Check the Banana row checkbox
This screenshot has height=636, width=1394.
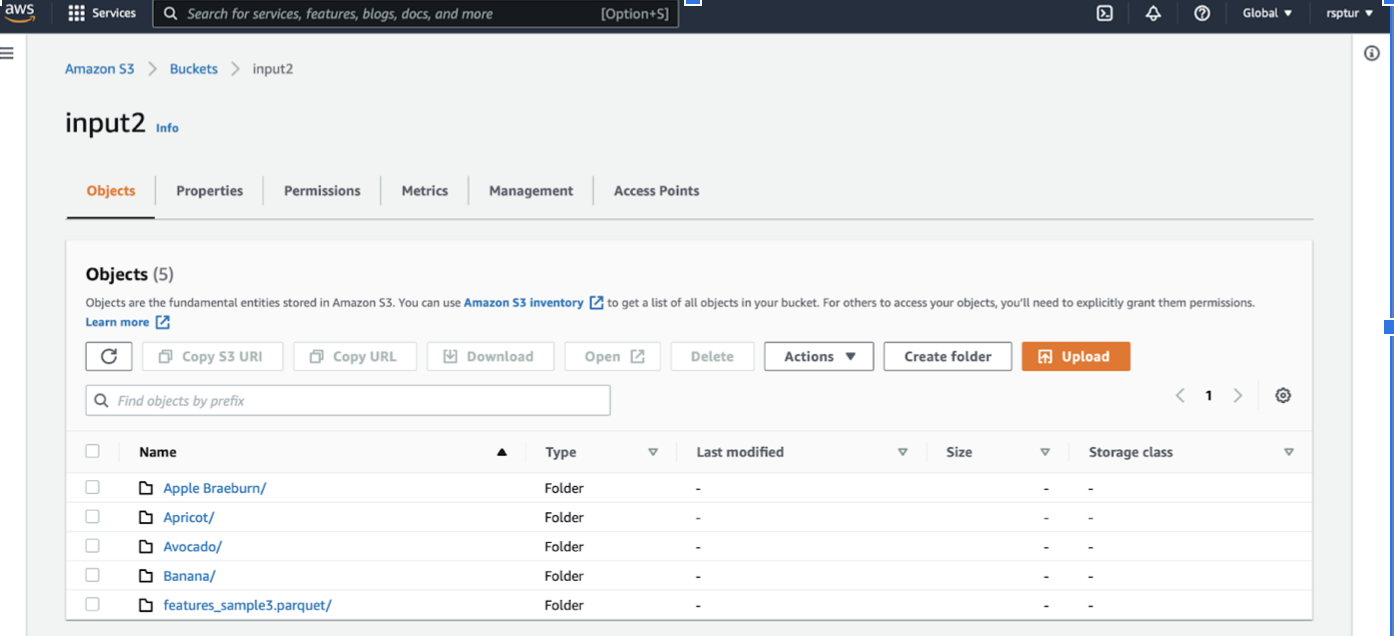pyautogui.click(x=93, y=574)
